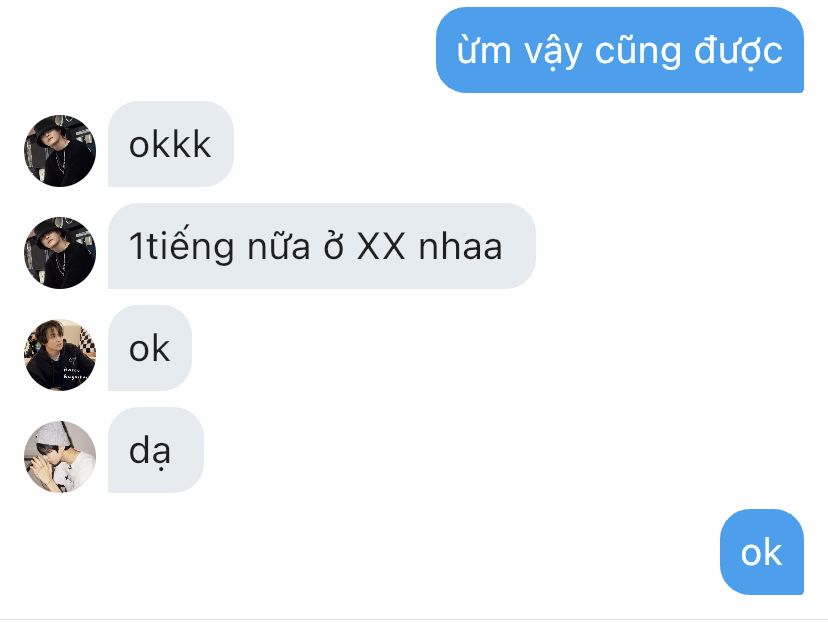
Task: Click avatar next to "1tiếng nữa ở XX nhaa"
Action: [60, 252]
